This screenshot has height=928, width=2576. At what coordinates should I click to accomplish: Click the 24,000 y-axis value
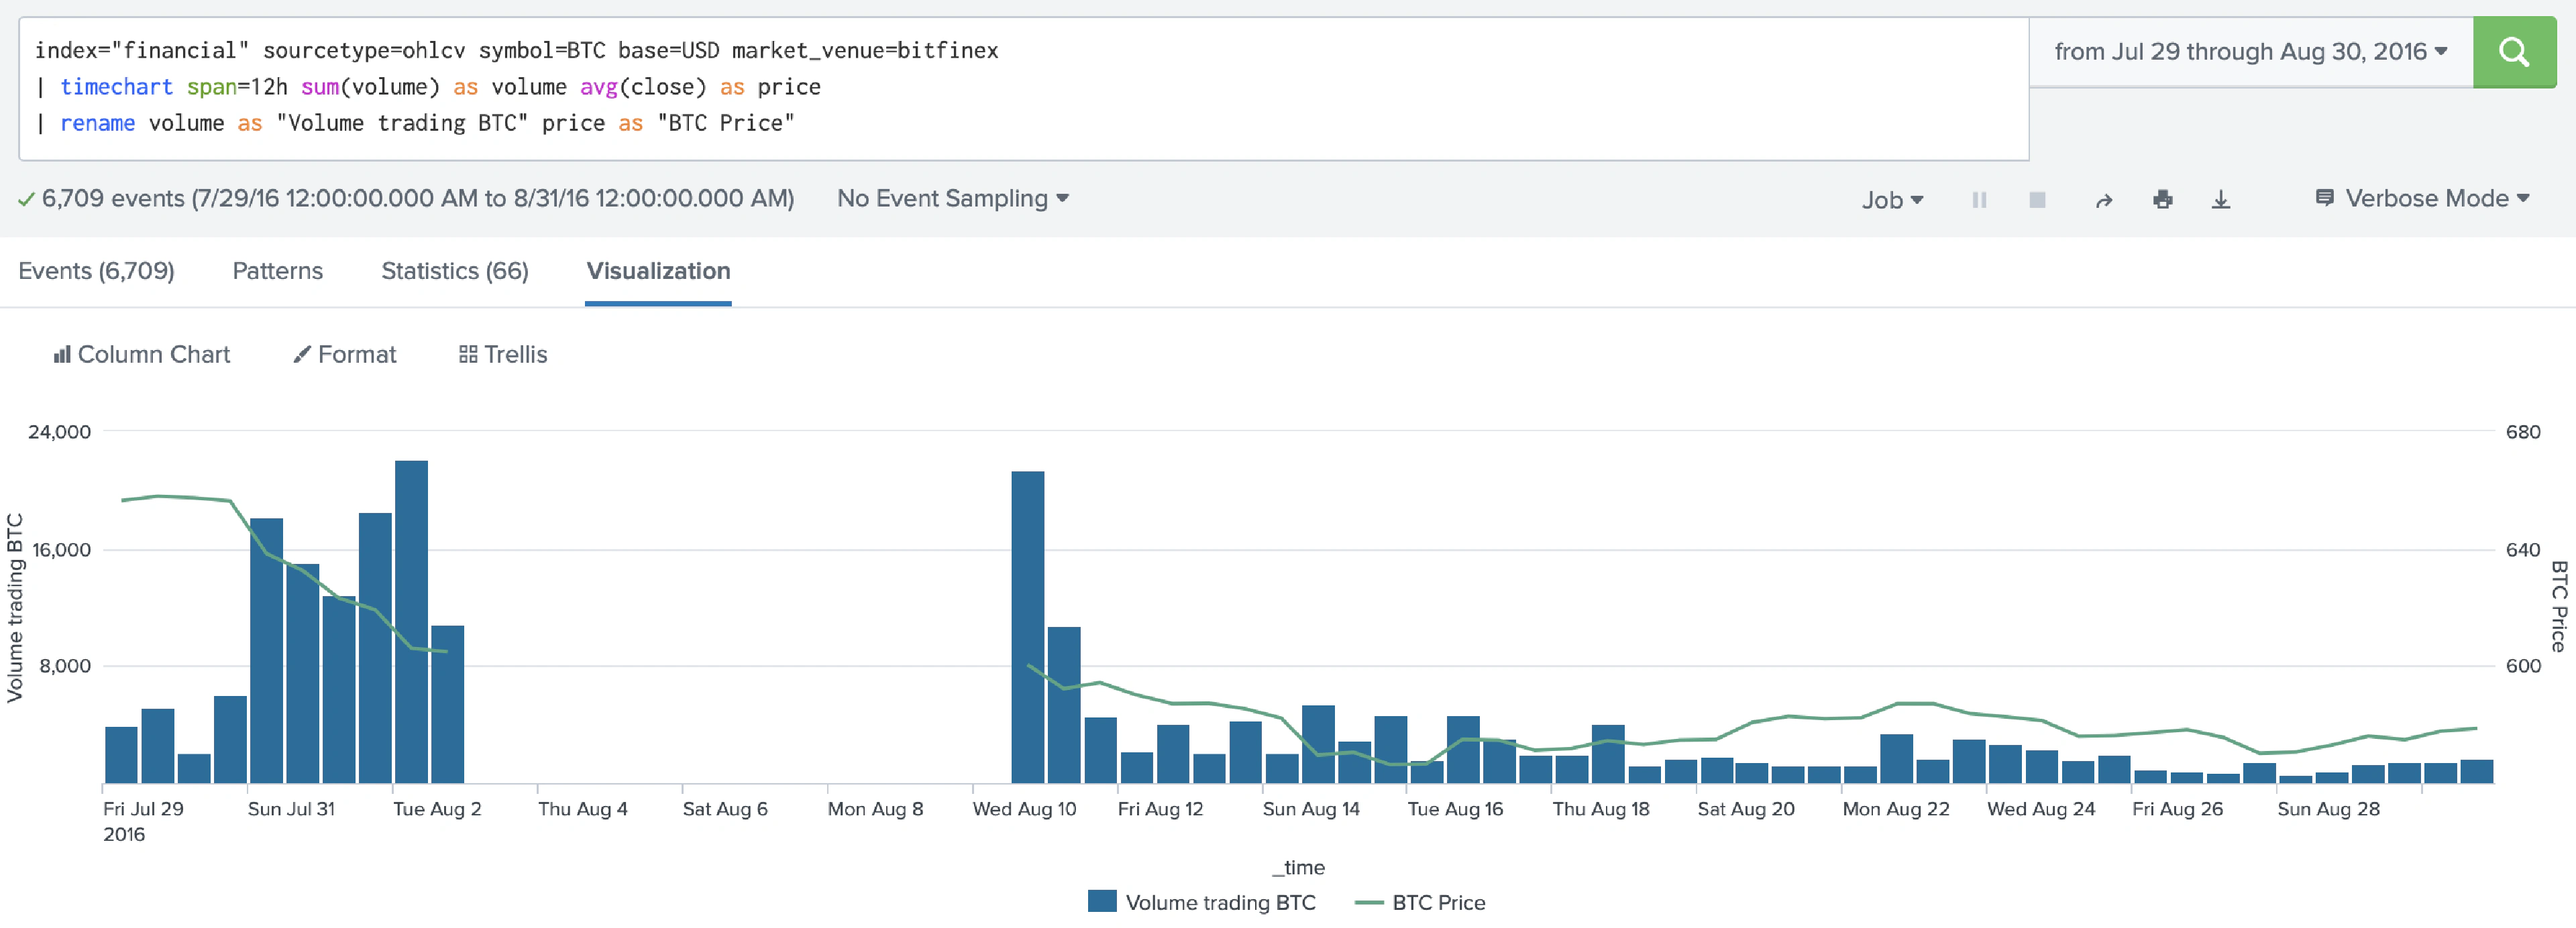(x=59, y=432)
